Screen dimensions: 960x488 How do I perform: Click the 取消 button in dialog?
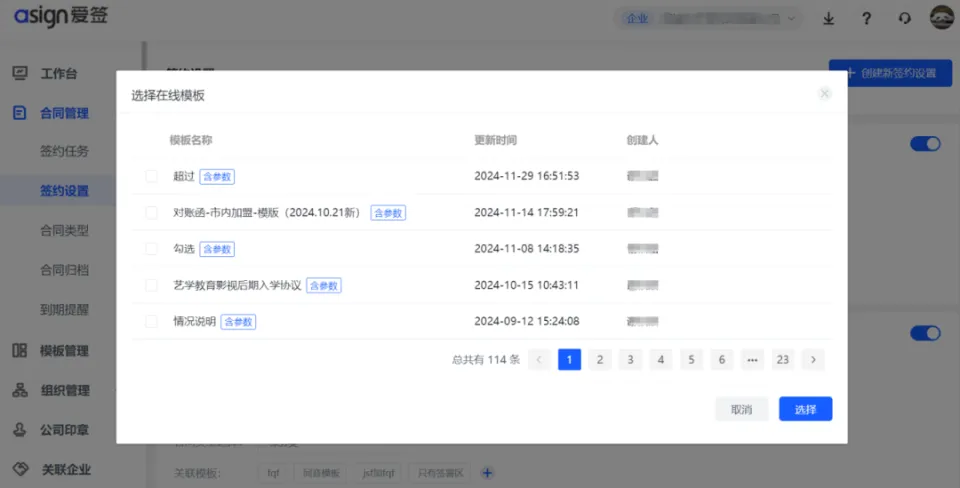point(741,409)
